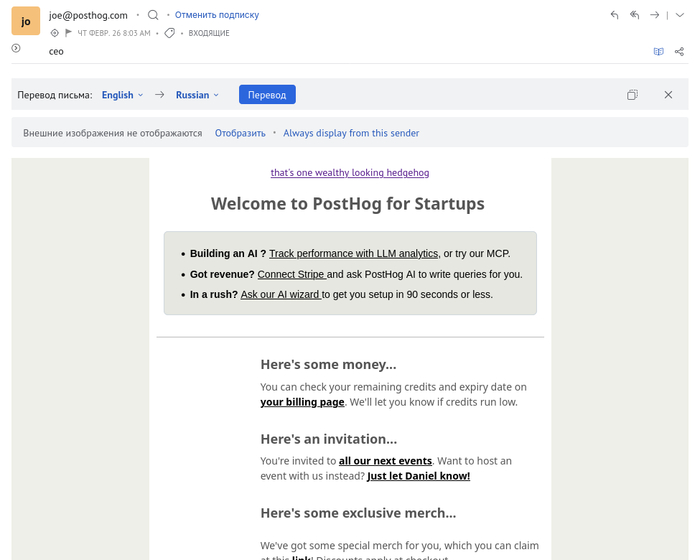This screenshot has width=700, height=560.
Task: Toggle the flag on this message
Action: [68, 33]
